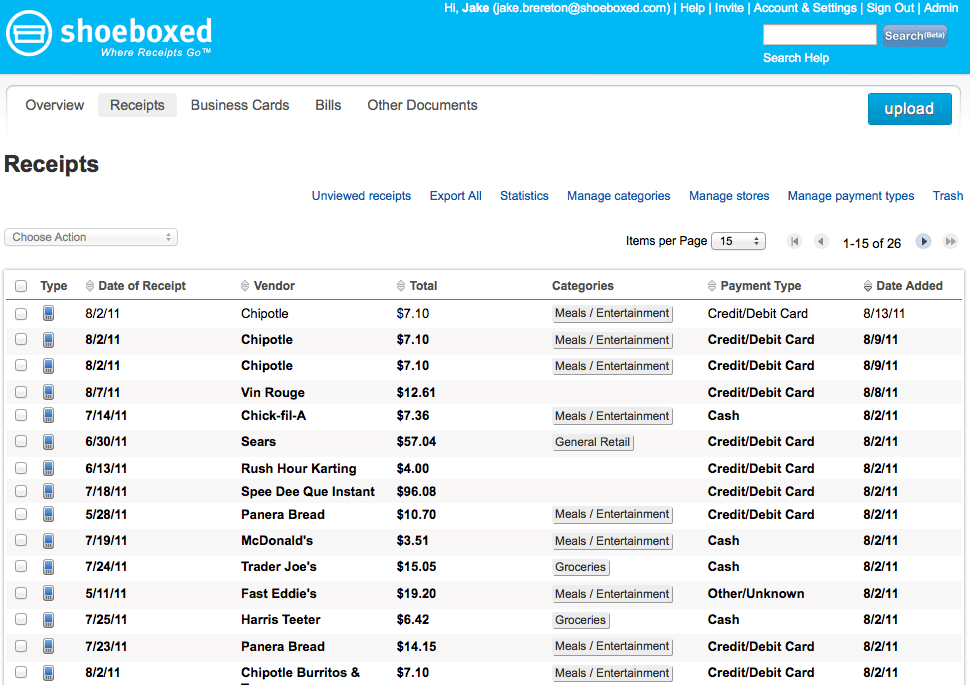This screenshot has height=685, width=970.
Task: Open the mobile type icon for Vin Rouge
Action: [x=48, y=392]
